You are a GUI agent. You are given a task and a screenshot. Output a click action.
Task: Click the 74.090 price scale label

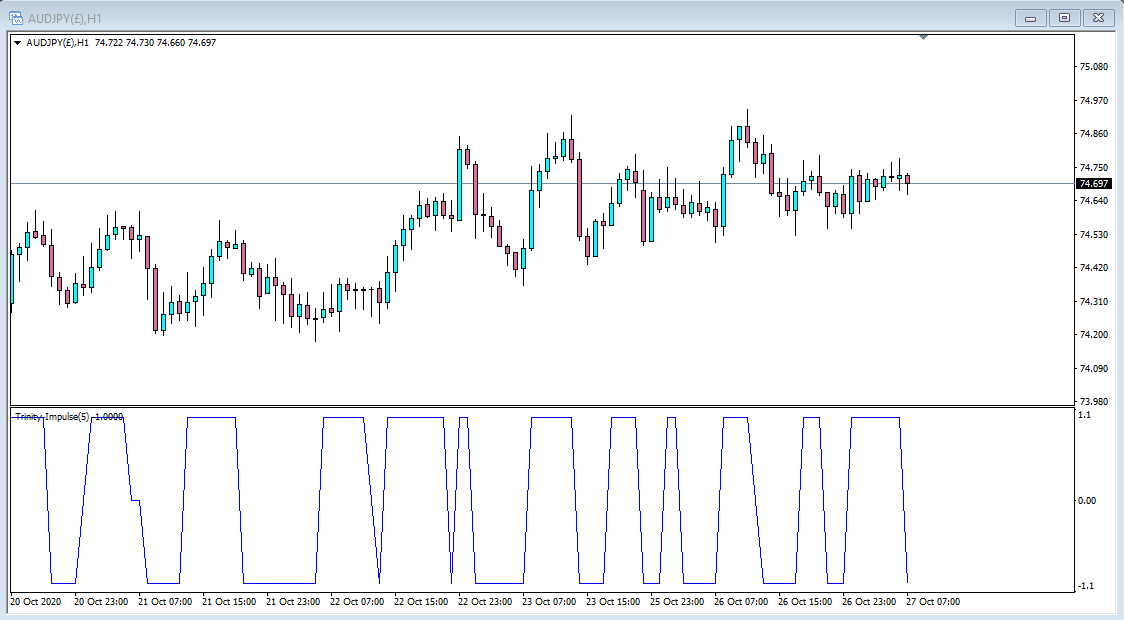pyautogui.click(x=1093, y=368)
